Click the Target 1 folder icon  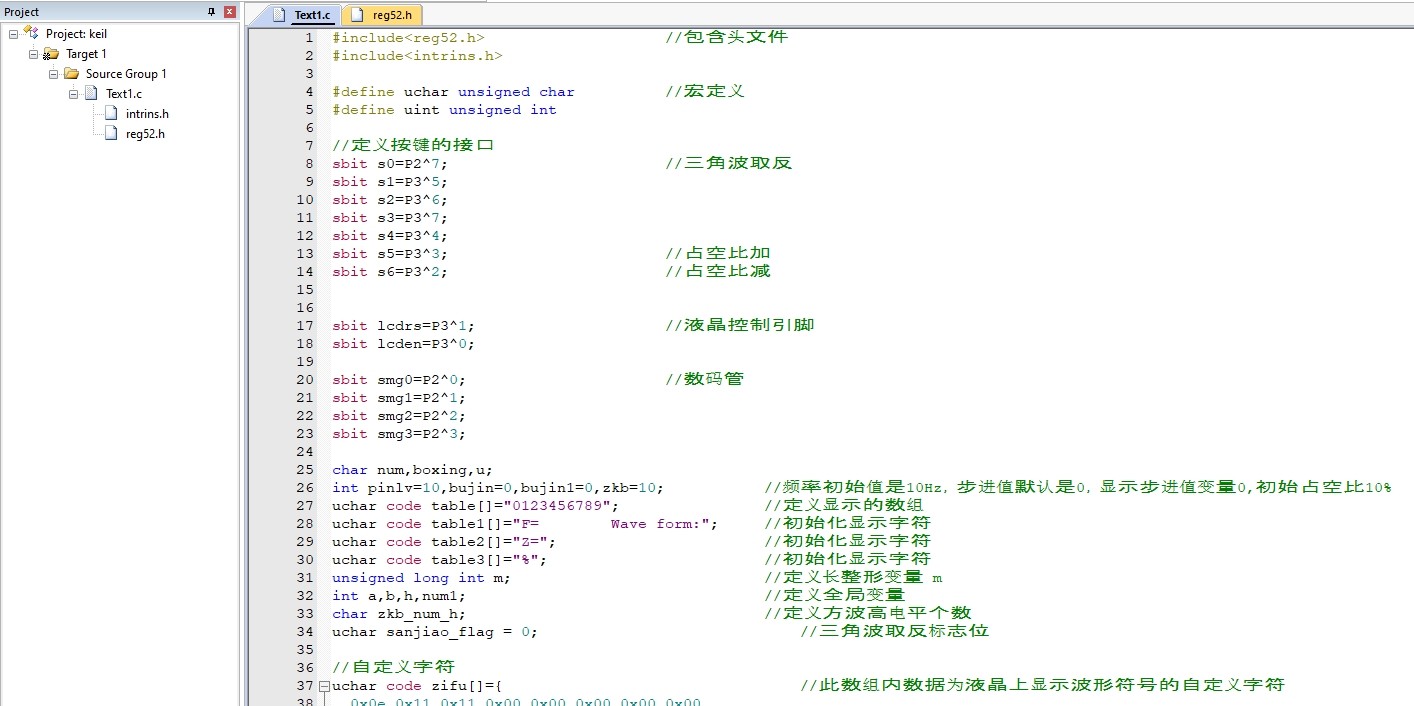[51, 54]
